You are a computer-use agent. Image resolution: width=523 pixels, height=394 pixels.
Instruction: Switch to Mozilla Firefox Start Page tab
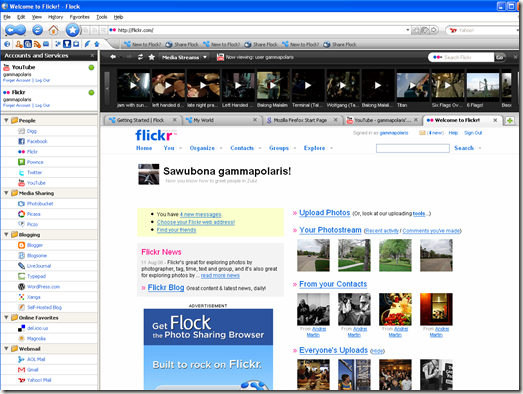click(302, 120)
